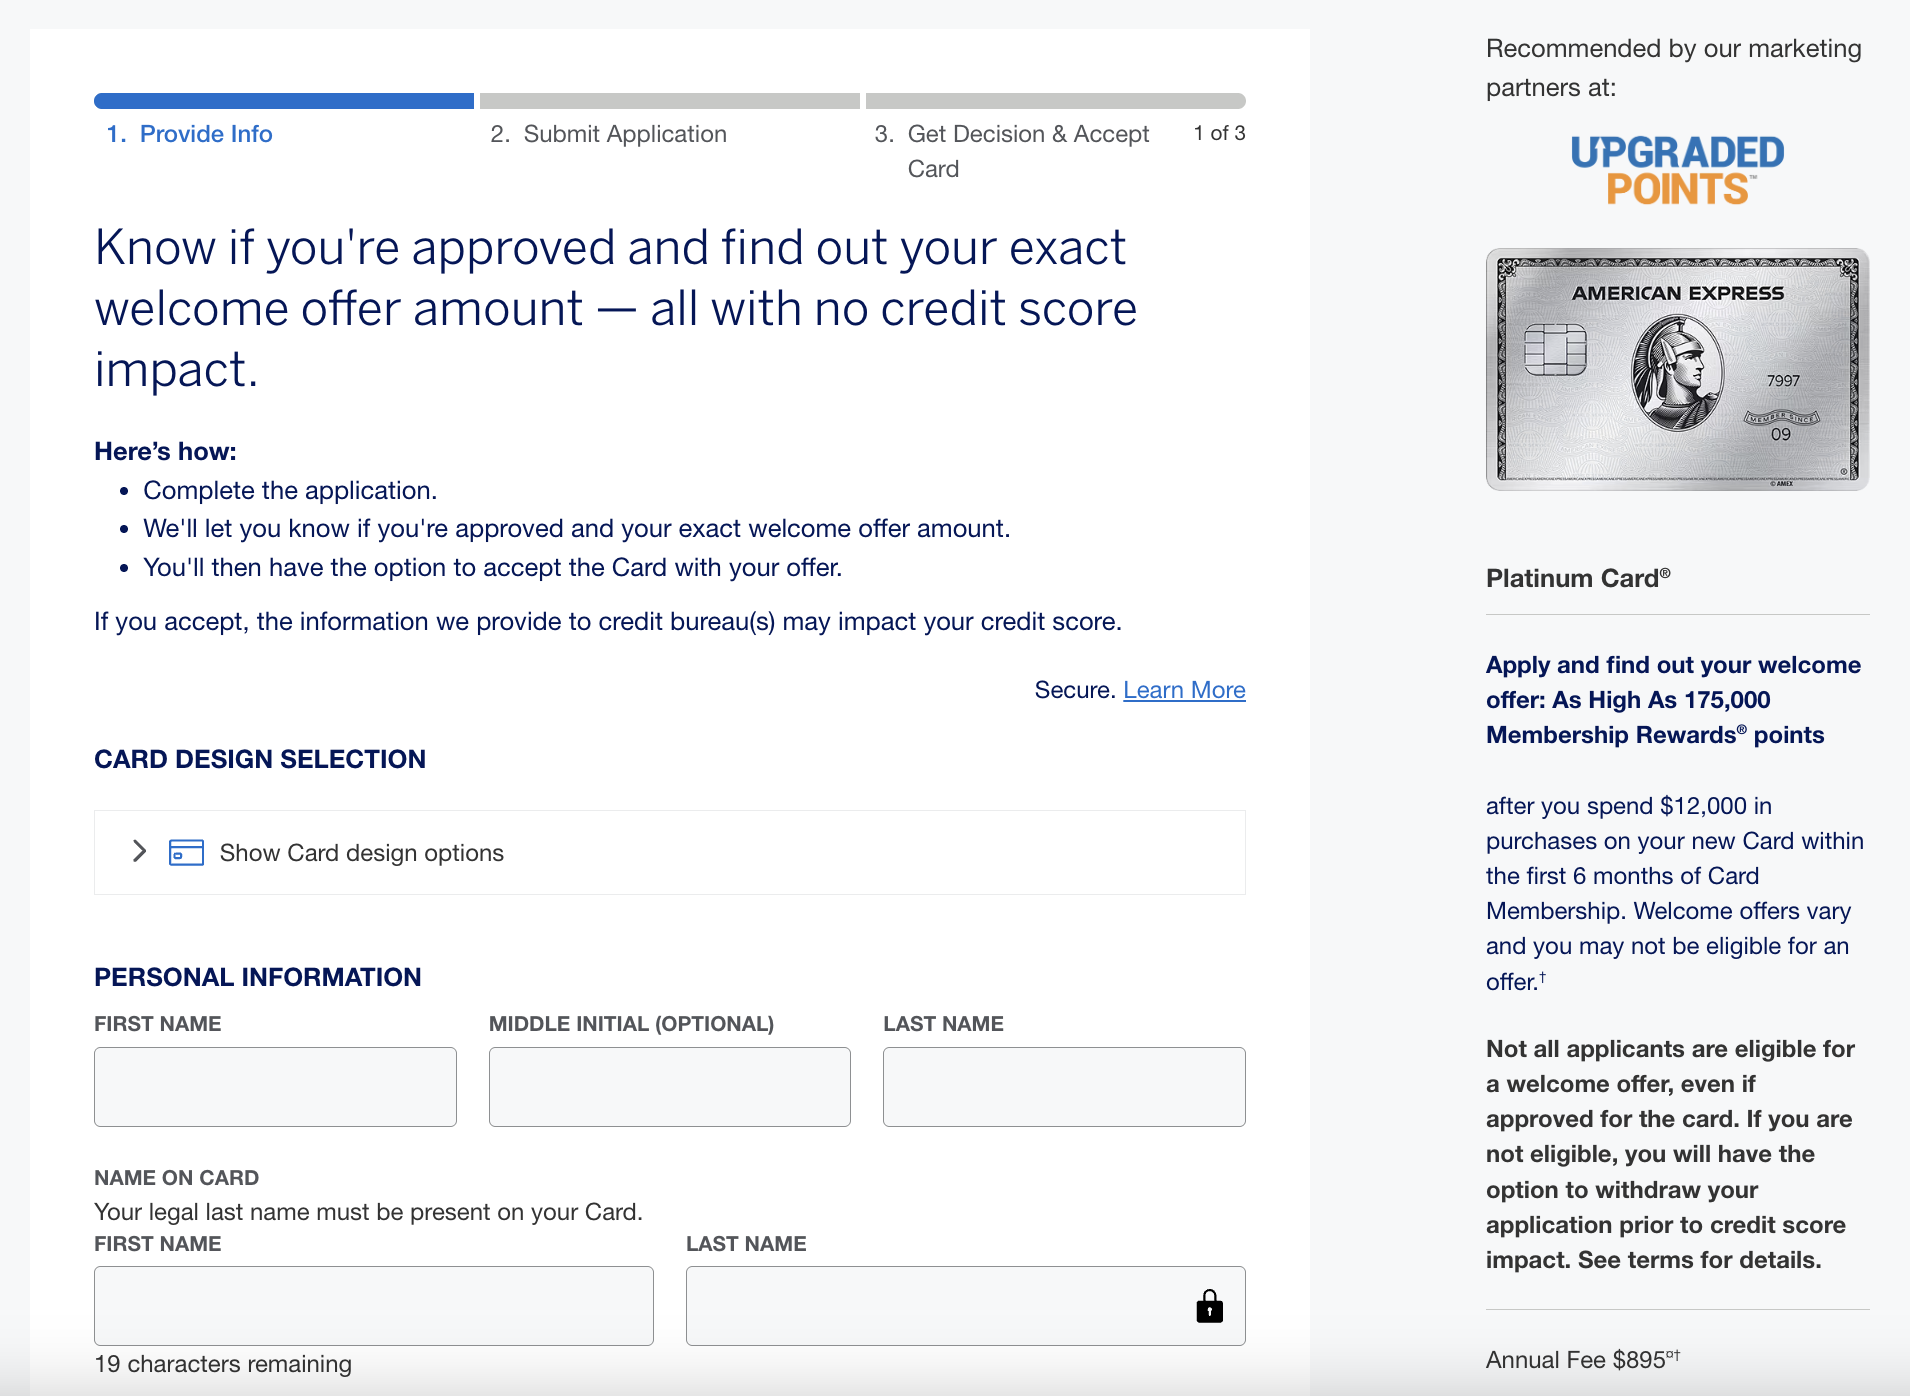Click the locked Name on Card Last Name field
The height and width of the screenshot is (1396, 1910).
(966, 1306)
